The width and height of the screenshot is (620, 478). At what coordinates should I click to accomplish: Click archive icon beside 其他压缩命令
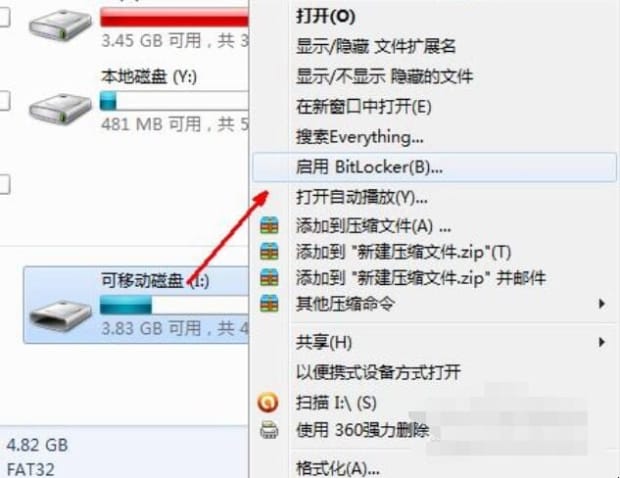[269, 304]
